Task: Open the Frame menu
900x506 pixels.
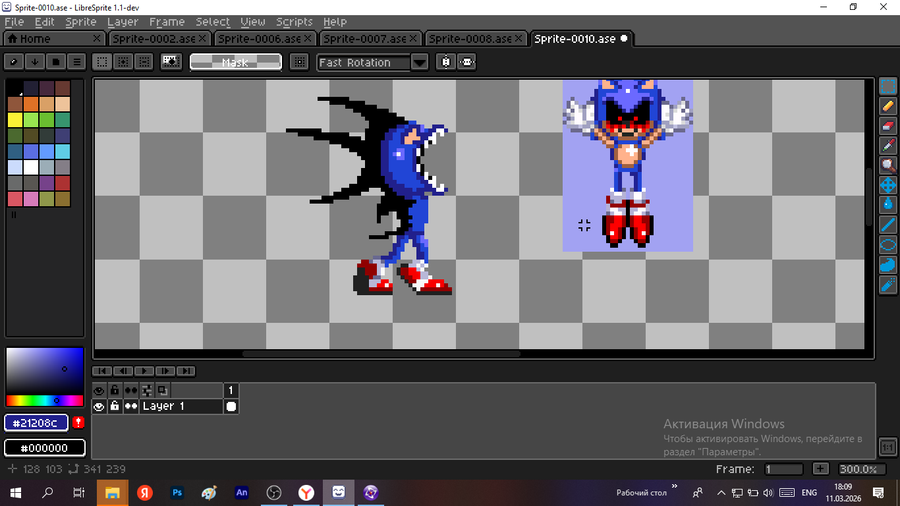Action: (x=167, y=21)
